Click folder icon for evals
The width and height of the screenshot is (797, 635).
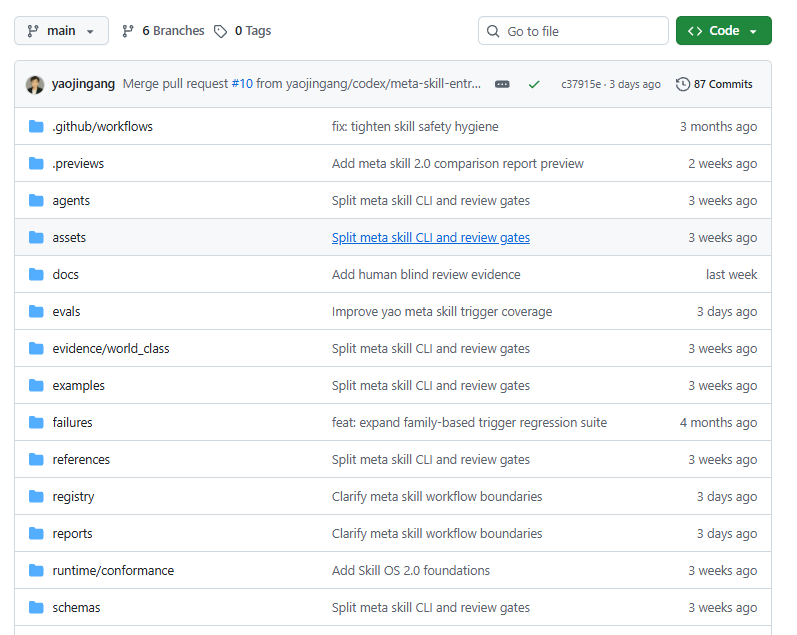click(x=36, y=311)
